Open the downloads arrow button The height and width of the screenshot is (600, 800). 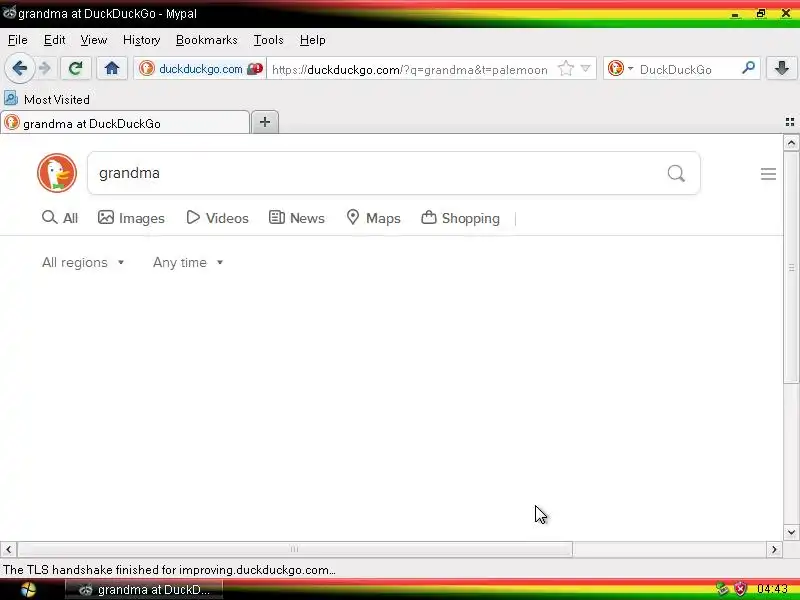pos(782,68)
